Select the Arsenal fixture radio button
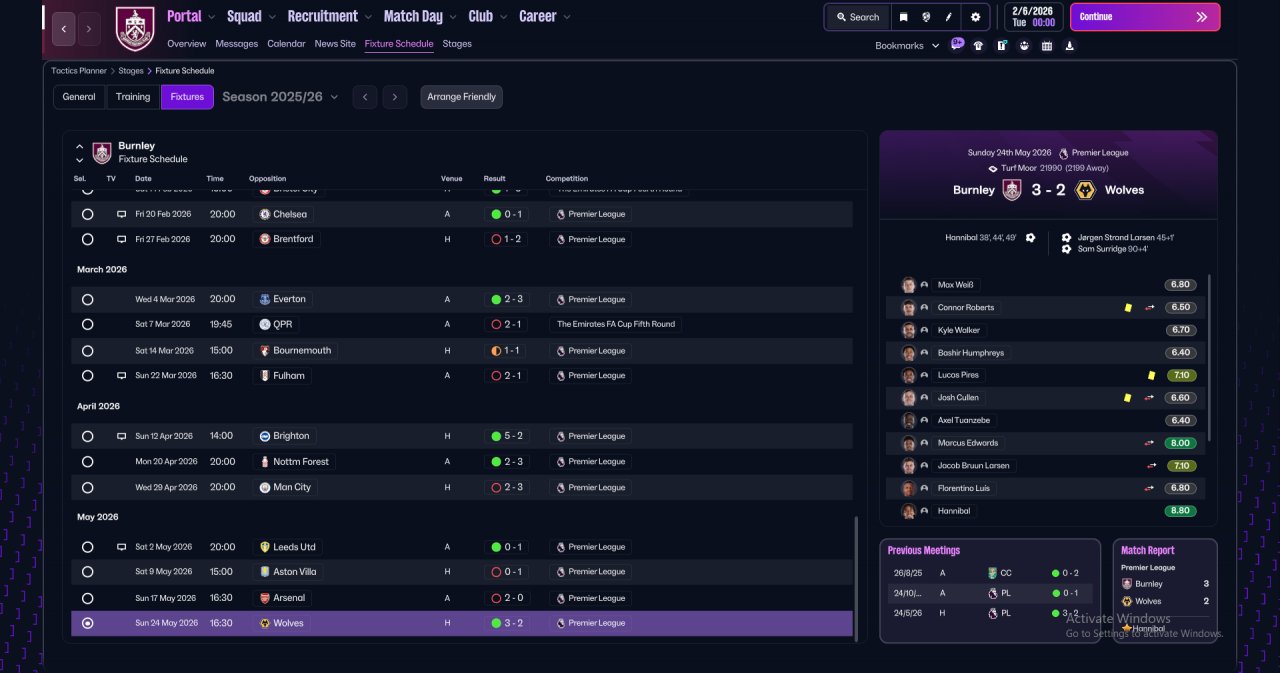 88,598
